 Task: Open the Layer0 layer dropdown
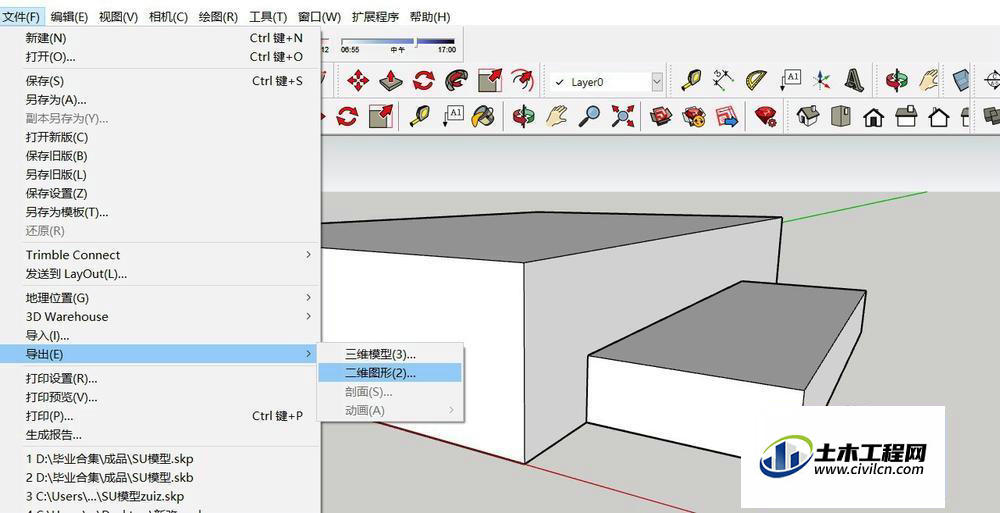[x=657, y=82]
